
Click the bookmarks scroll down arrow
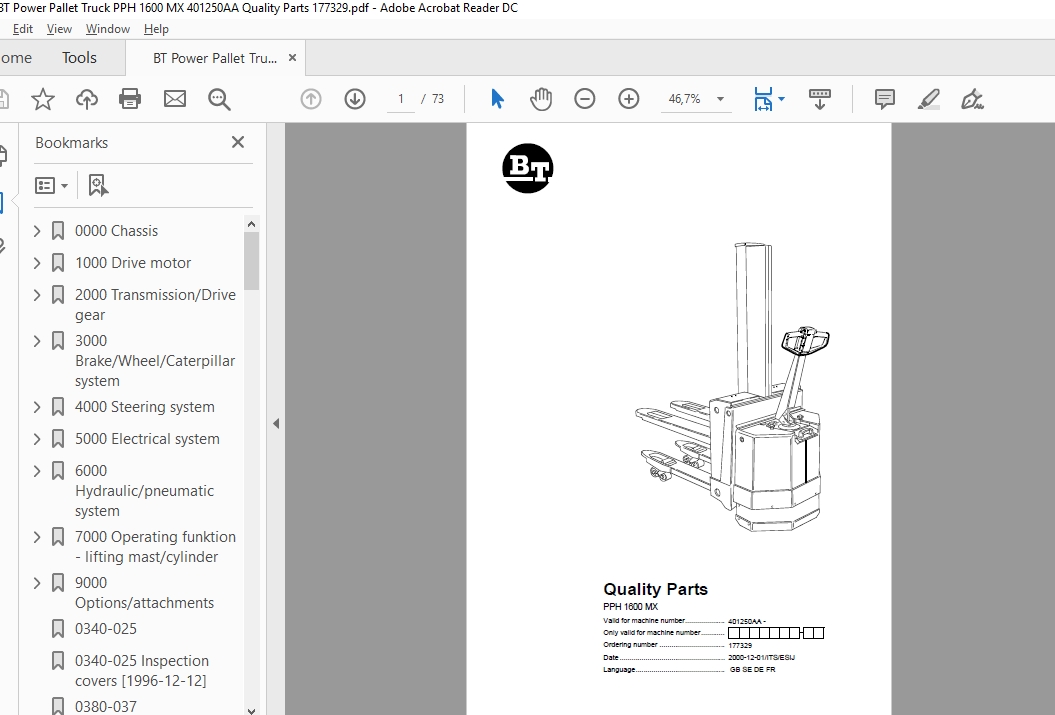tap(252, 710)
